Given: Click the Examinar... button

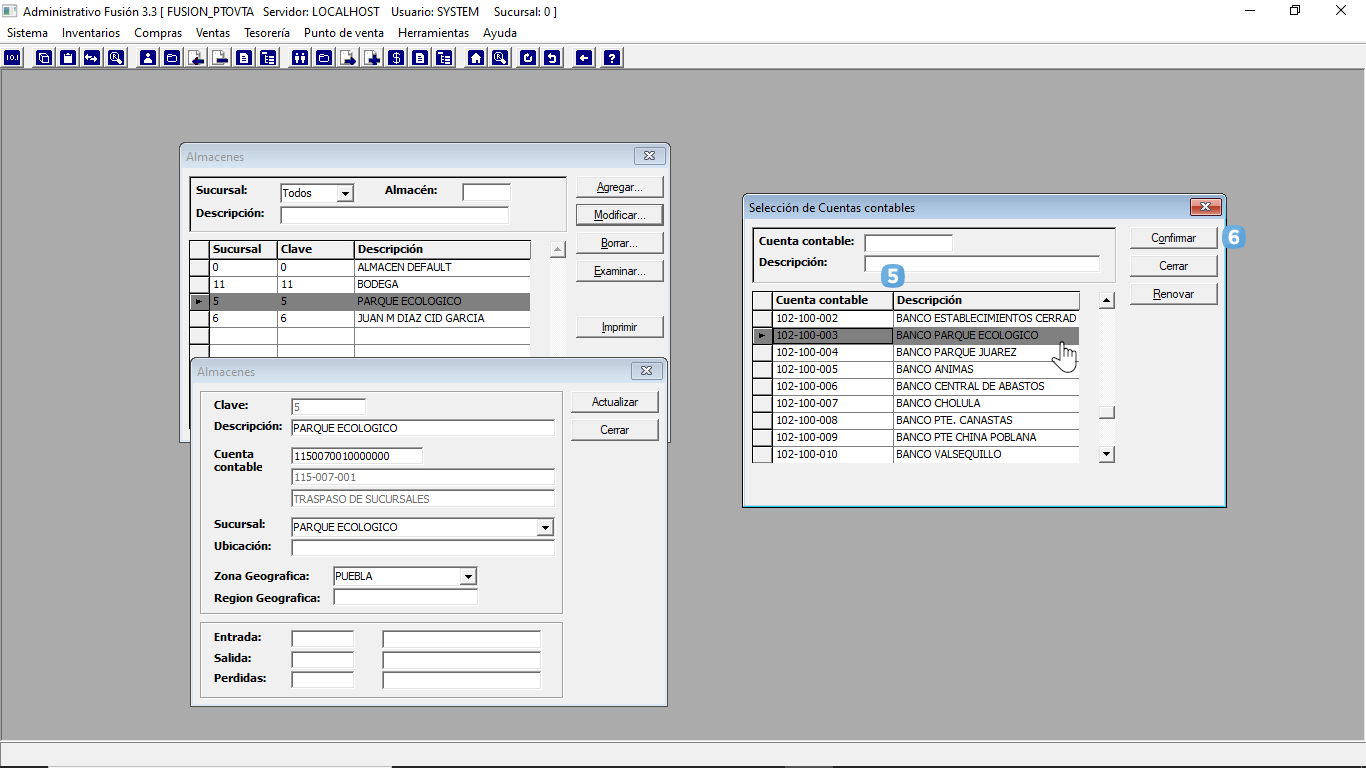Looking at the screenshot, I should click(620, 271).
